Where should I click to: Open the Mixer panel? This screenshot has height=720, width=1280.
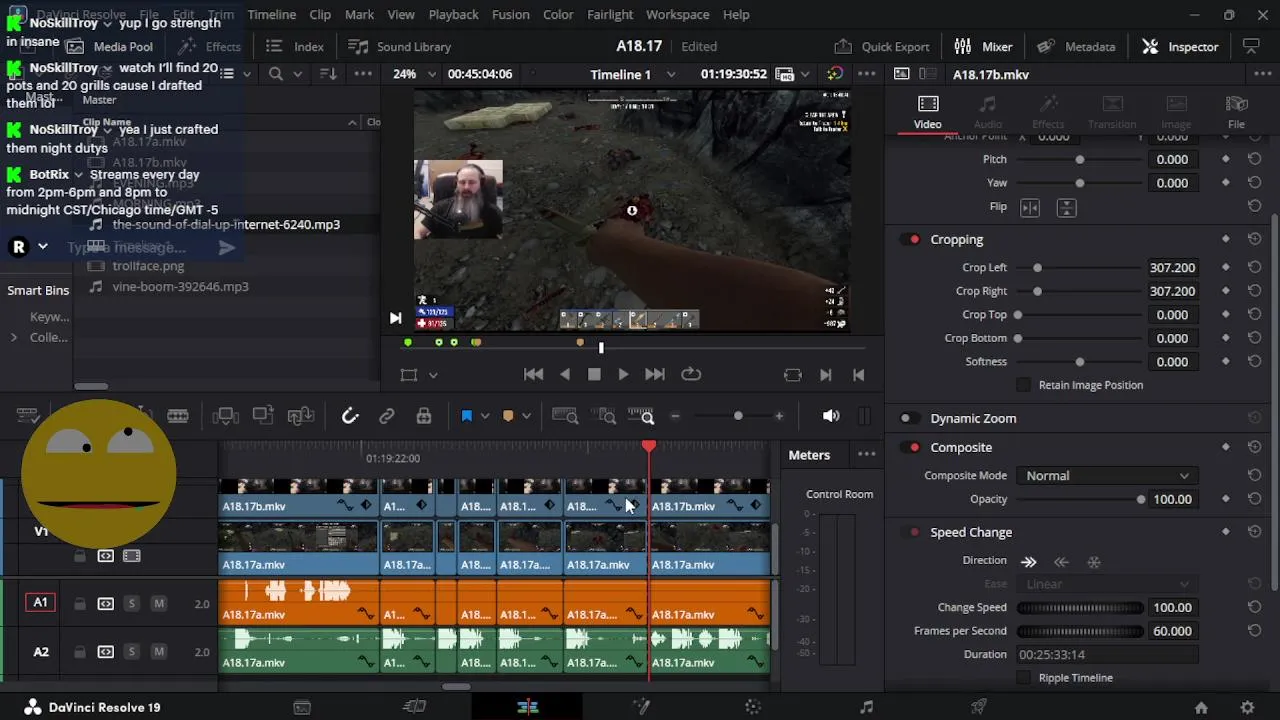point(983,46)
